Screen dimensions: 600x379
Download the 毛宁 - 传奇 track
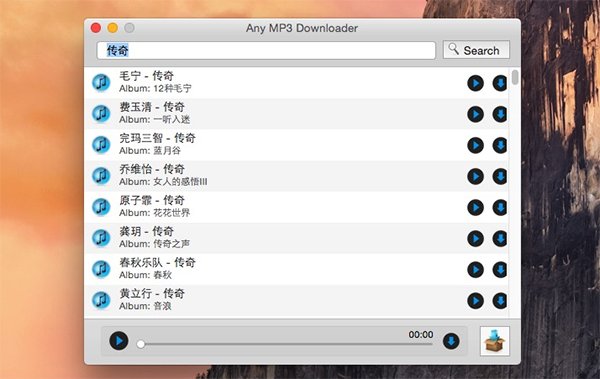point(500,83)
